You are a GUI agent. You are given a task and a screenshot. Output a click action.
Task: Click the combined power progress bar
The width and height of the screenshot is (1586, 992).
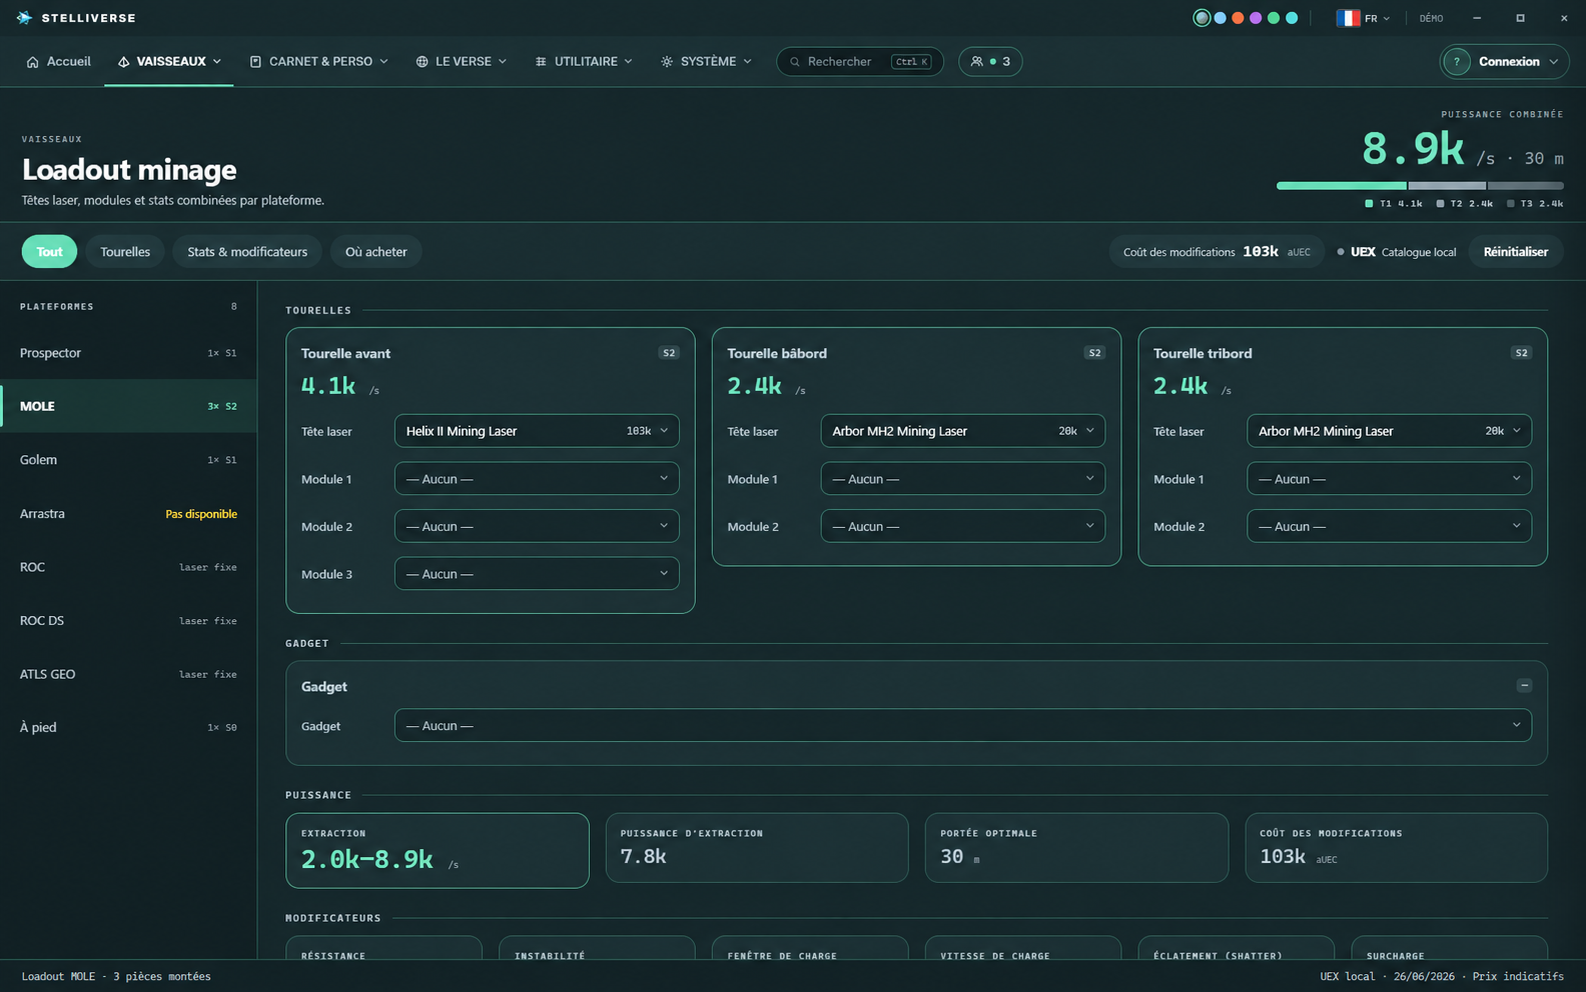pos(1420,186)
